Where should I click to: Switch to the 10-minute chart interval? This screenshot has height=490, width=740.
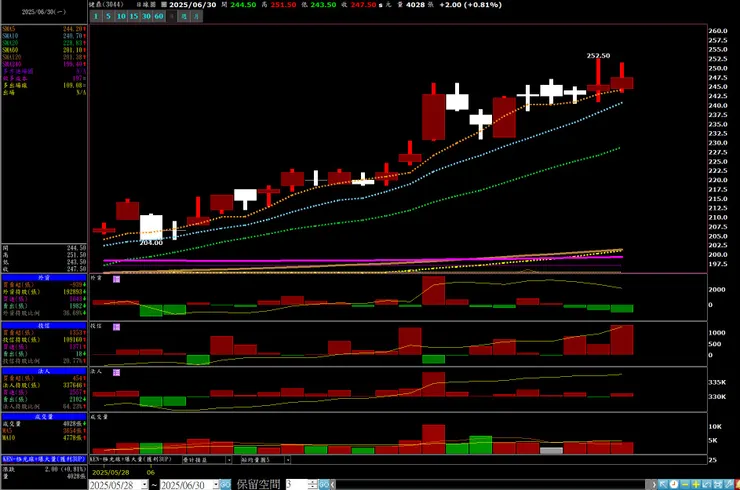click(121, 17)
